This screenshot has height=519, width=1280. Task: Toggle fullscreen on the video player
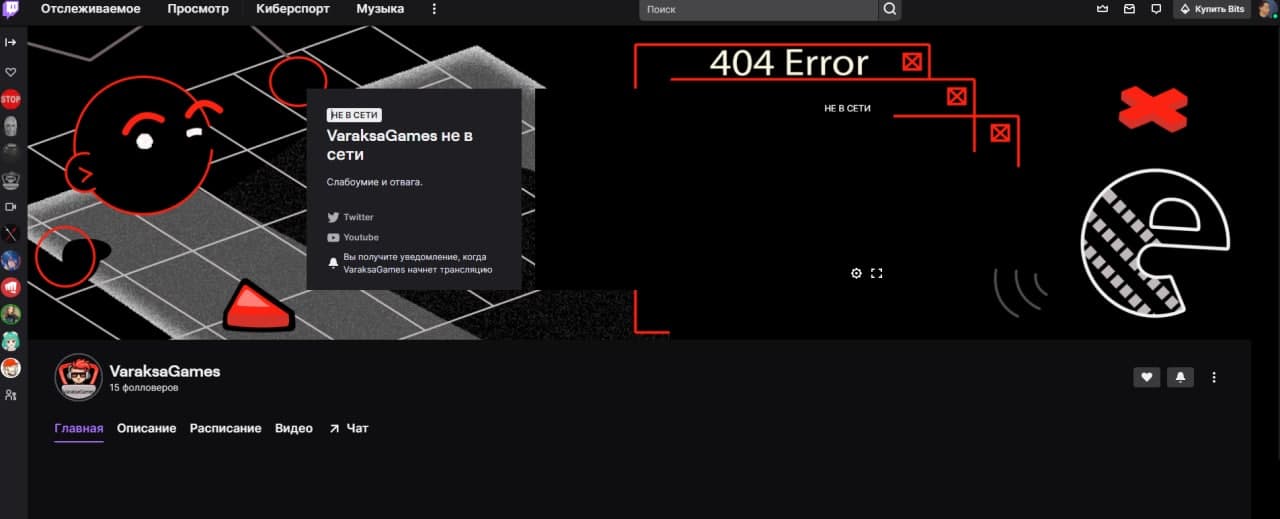877,273
